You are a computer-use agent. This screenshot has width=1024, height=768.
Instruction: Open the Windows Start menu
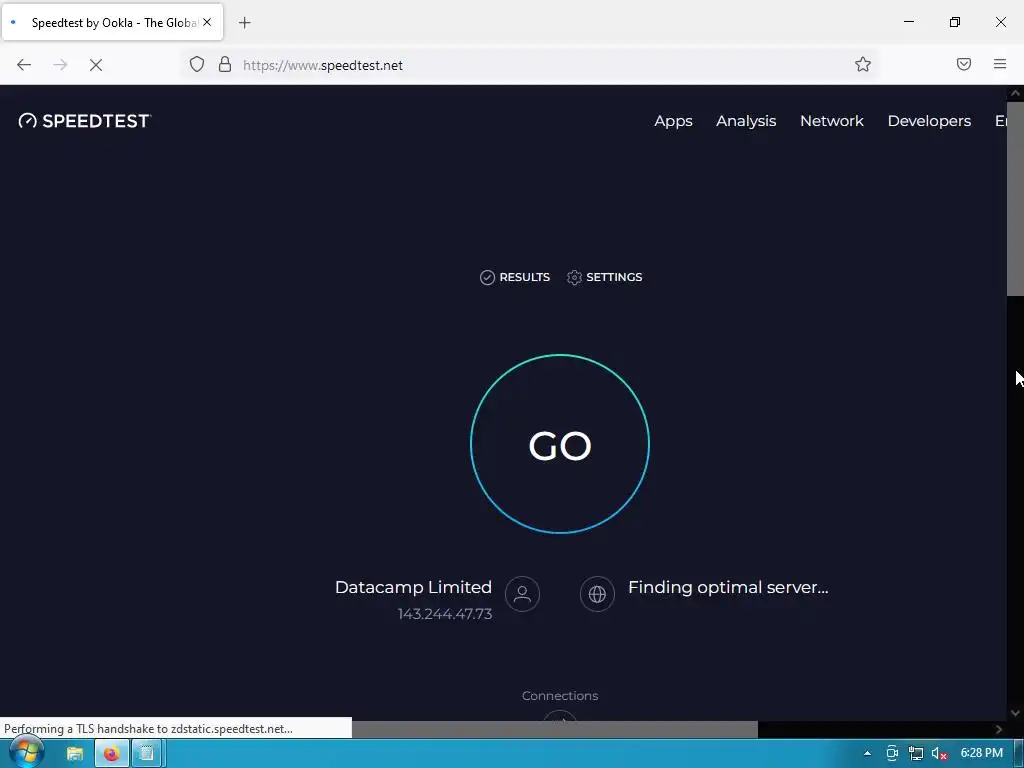(27, 753)
